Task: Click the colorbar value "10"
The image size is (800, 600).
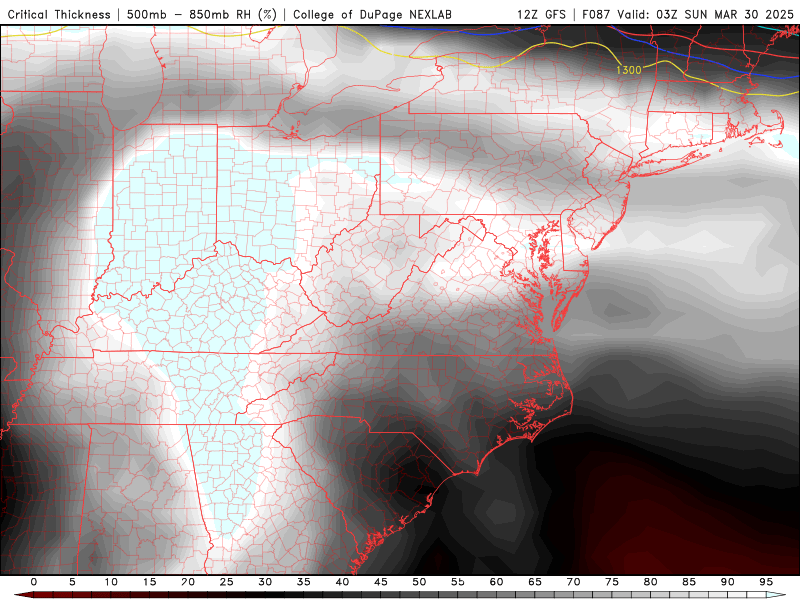Action: tap(111, 582)
